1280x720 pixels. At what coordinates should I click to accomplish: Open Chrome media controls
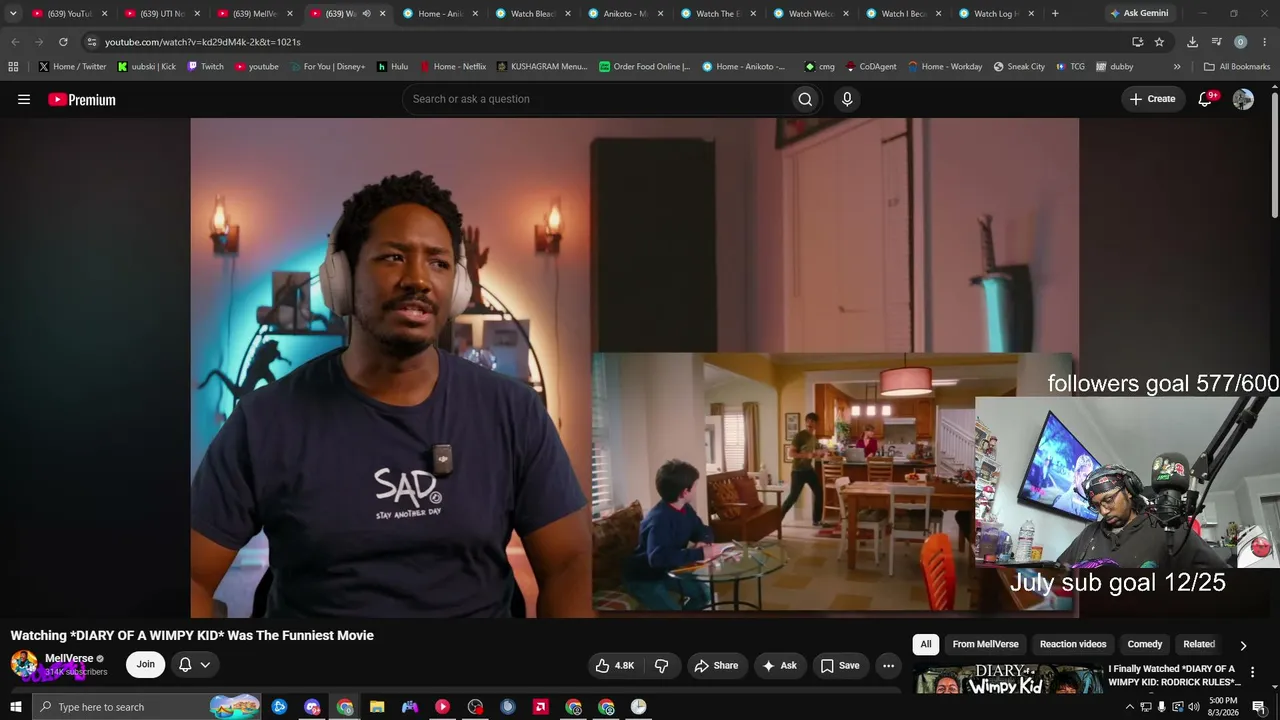(x=1216, y=42)
